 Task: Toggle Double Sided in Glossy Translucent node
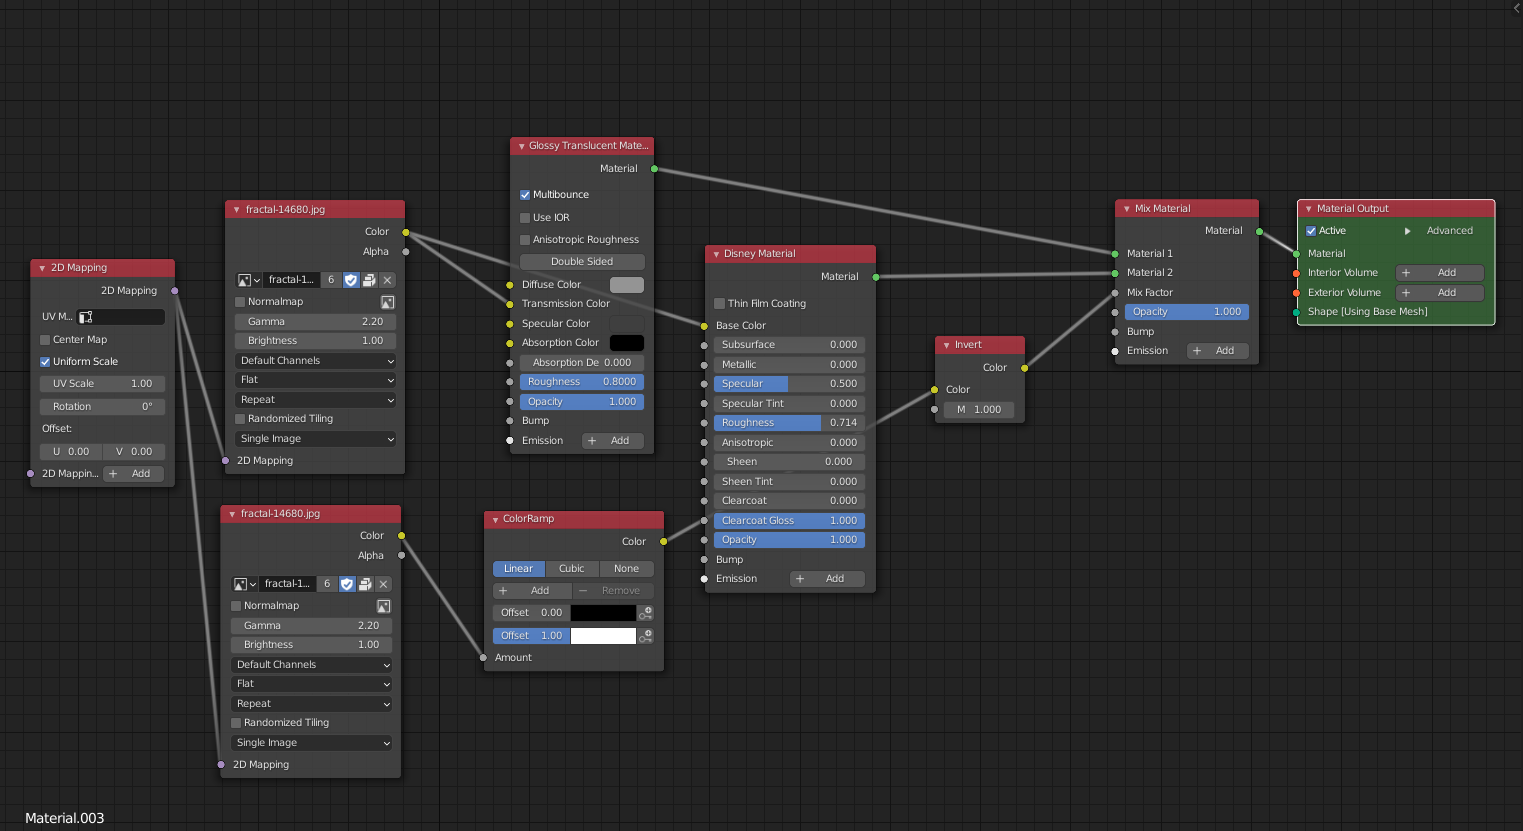[x=582, y=262]
